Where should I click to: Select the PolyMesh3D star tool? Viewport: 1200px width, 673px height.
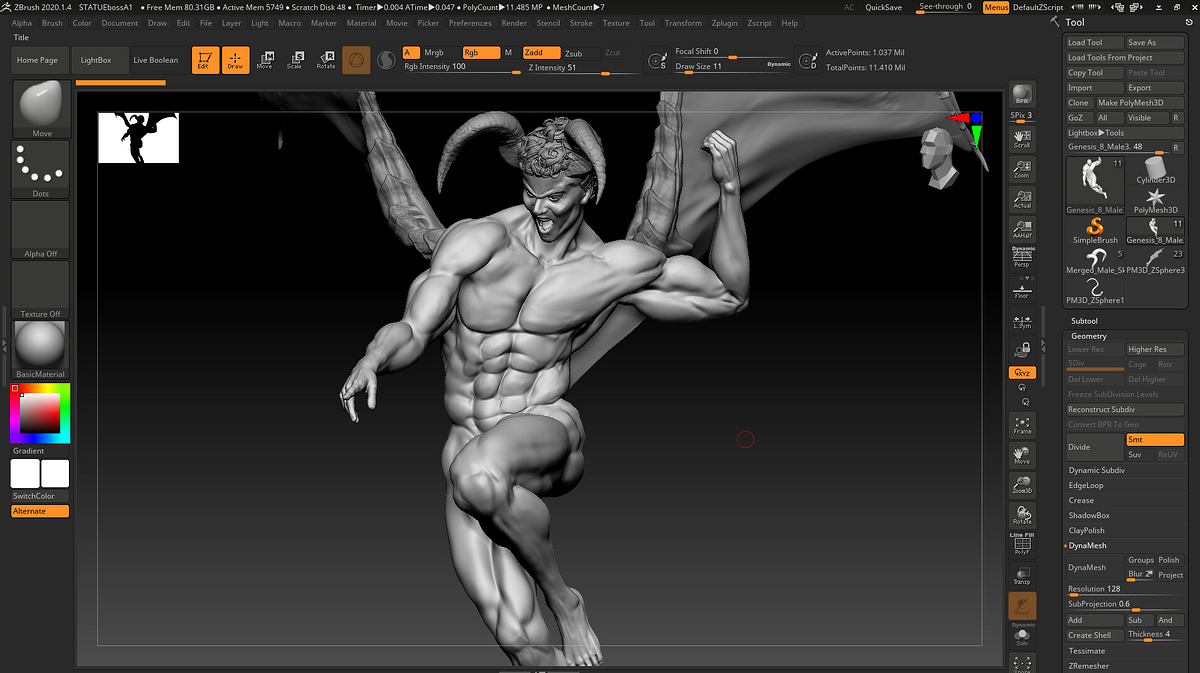[1156, 200]
